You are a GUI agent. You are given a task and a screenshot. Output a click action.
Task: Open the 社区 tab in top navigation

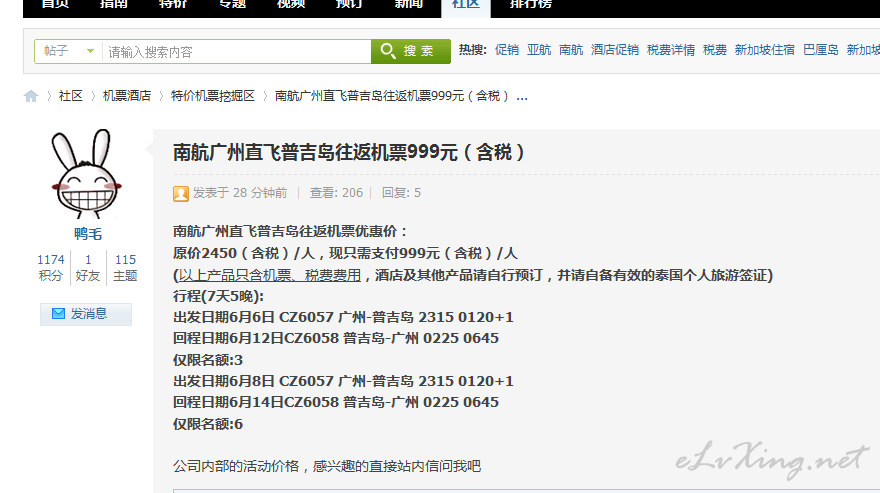465,5
